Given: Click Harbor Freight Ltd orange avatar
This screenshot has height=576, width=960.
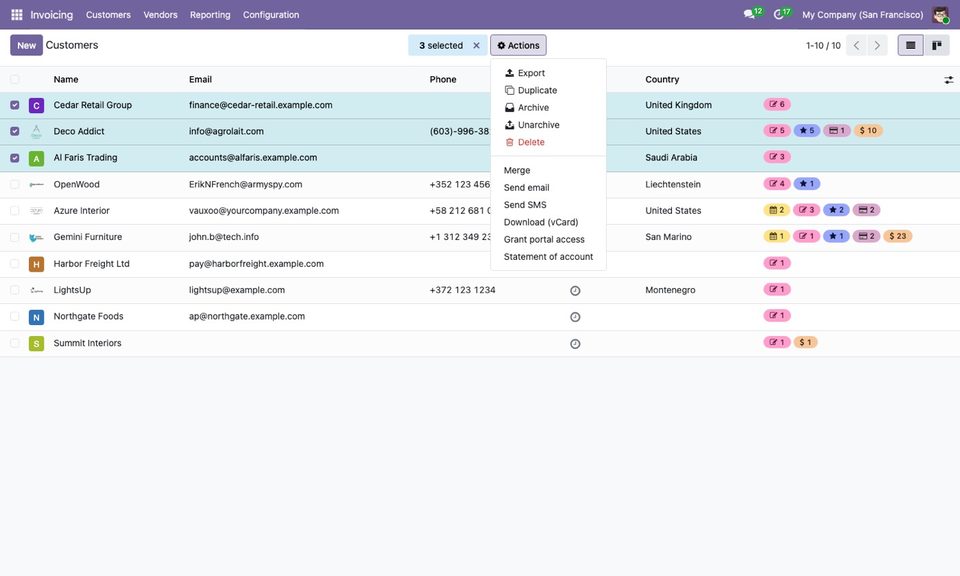Looking at the screenshot, I should 36,264.
